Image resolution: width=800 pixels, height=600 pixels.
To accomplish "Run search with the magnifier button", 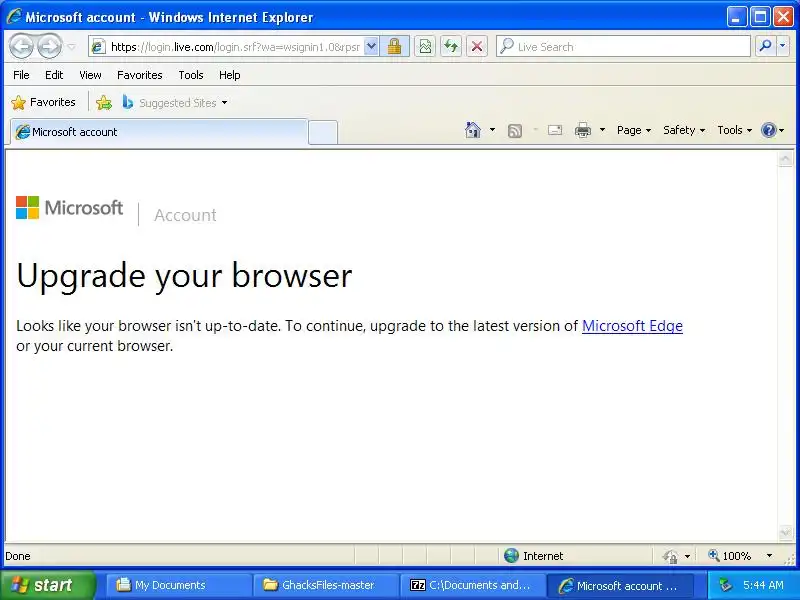I will (x=765, y=46).
